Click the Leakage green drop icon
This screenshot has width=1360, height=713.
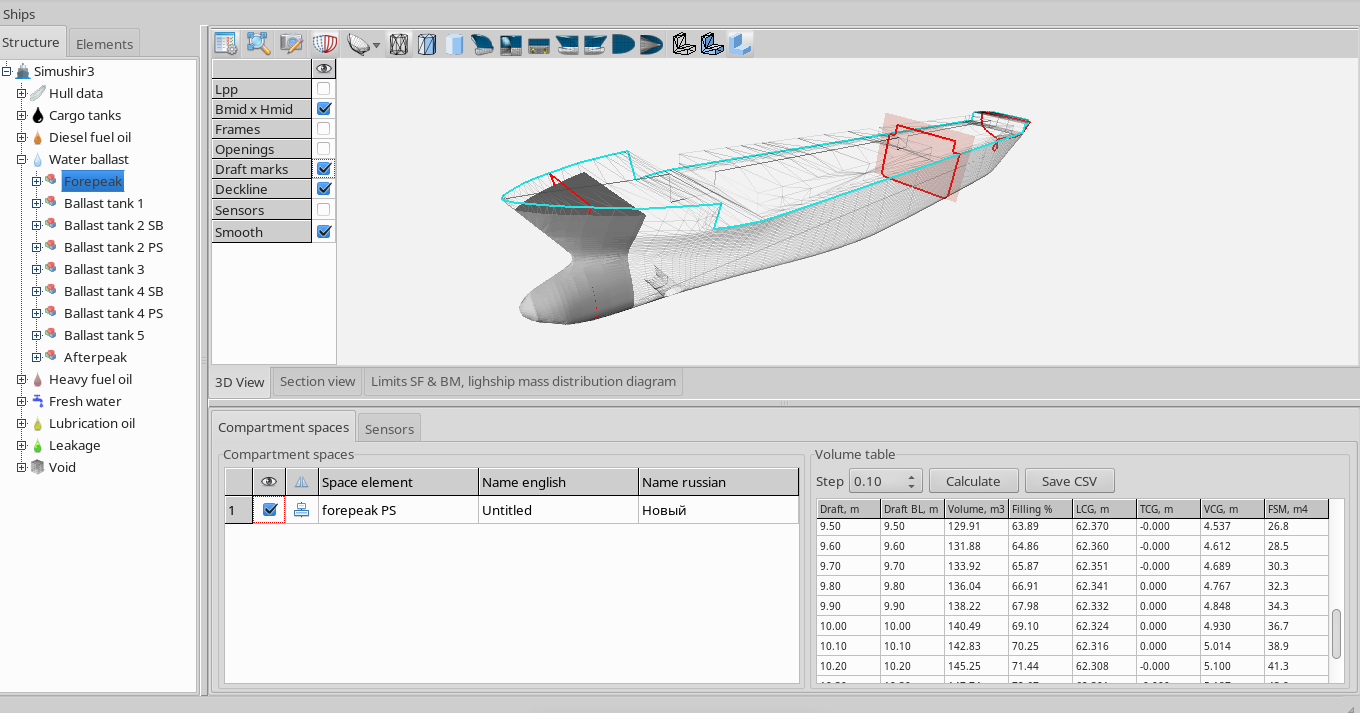pos(38,445)
